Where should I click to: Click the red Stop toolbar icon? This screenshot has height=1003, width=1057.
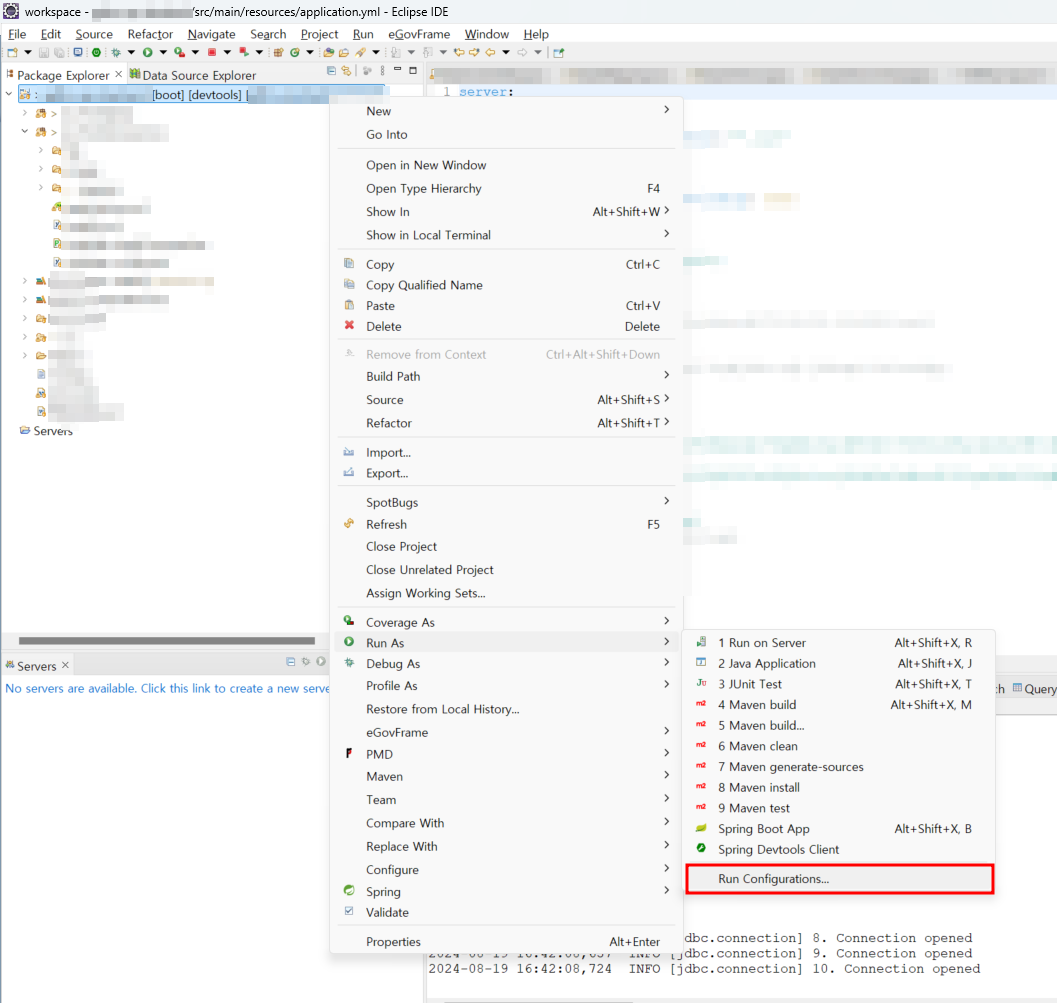coord(212,53)
